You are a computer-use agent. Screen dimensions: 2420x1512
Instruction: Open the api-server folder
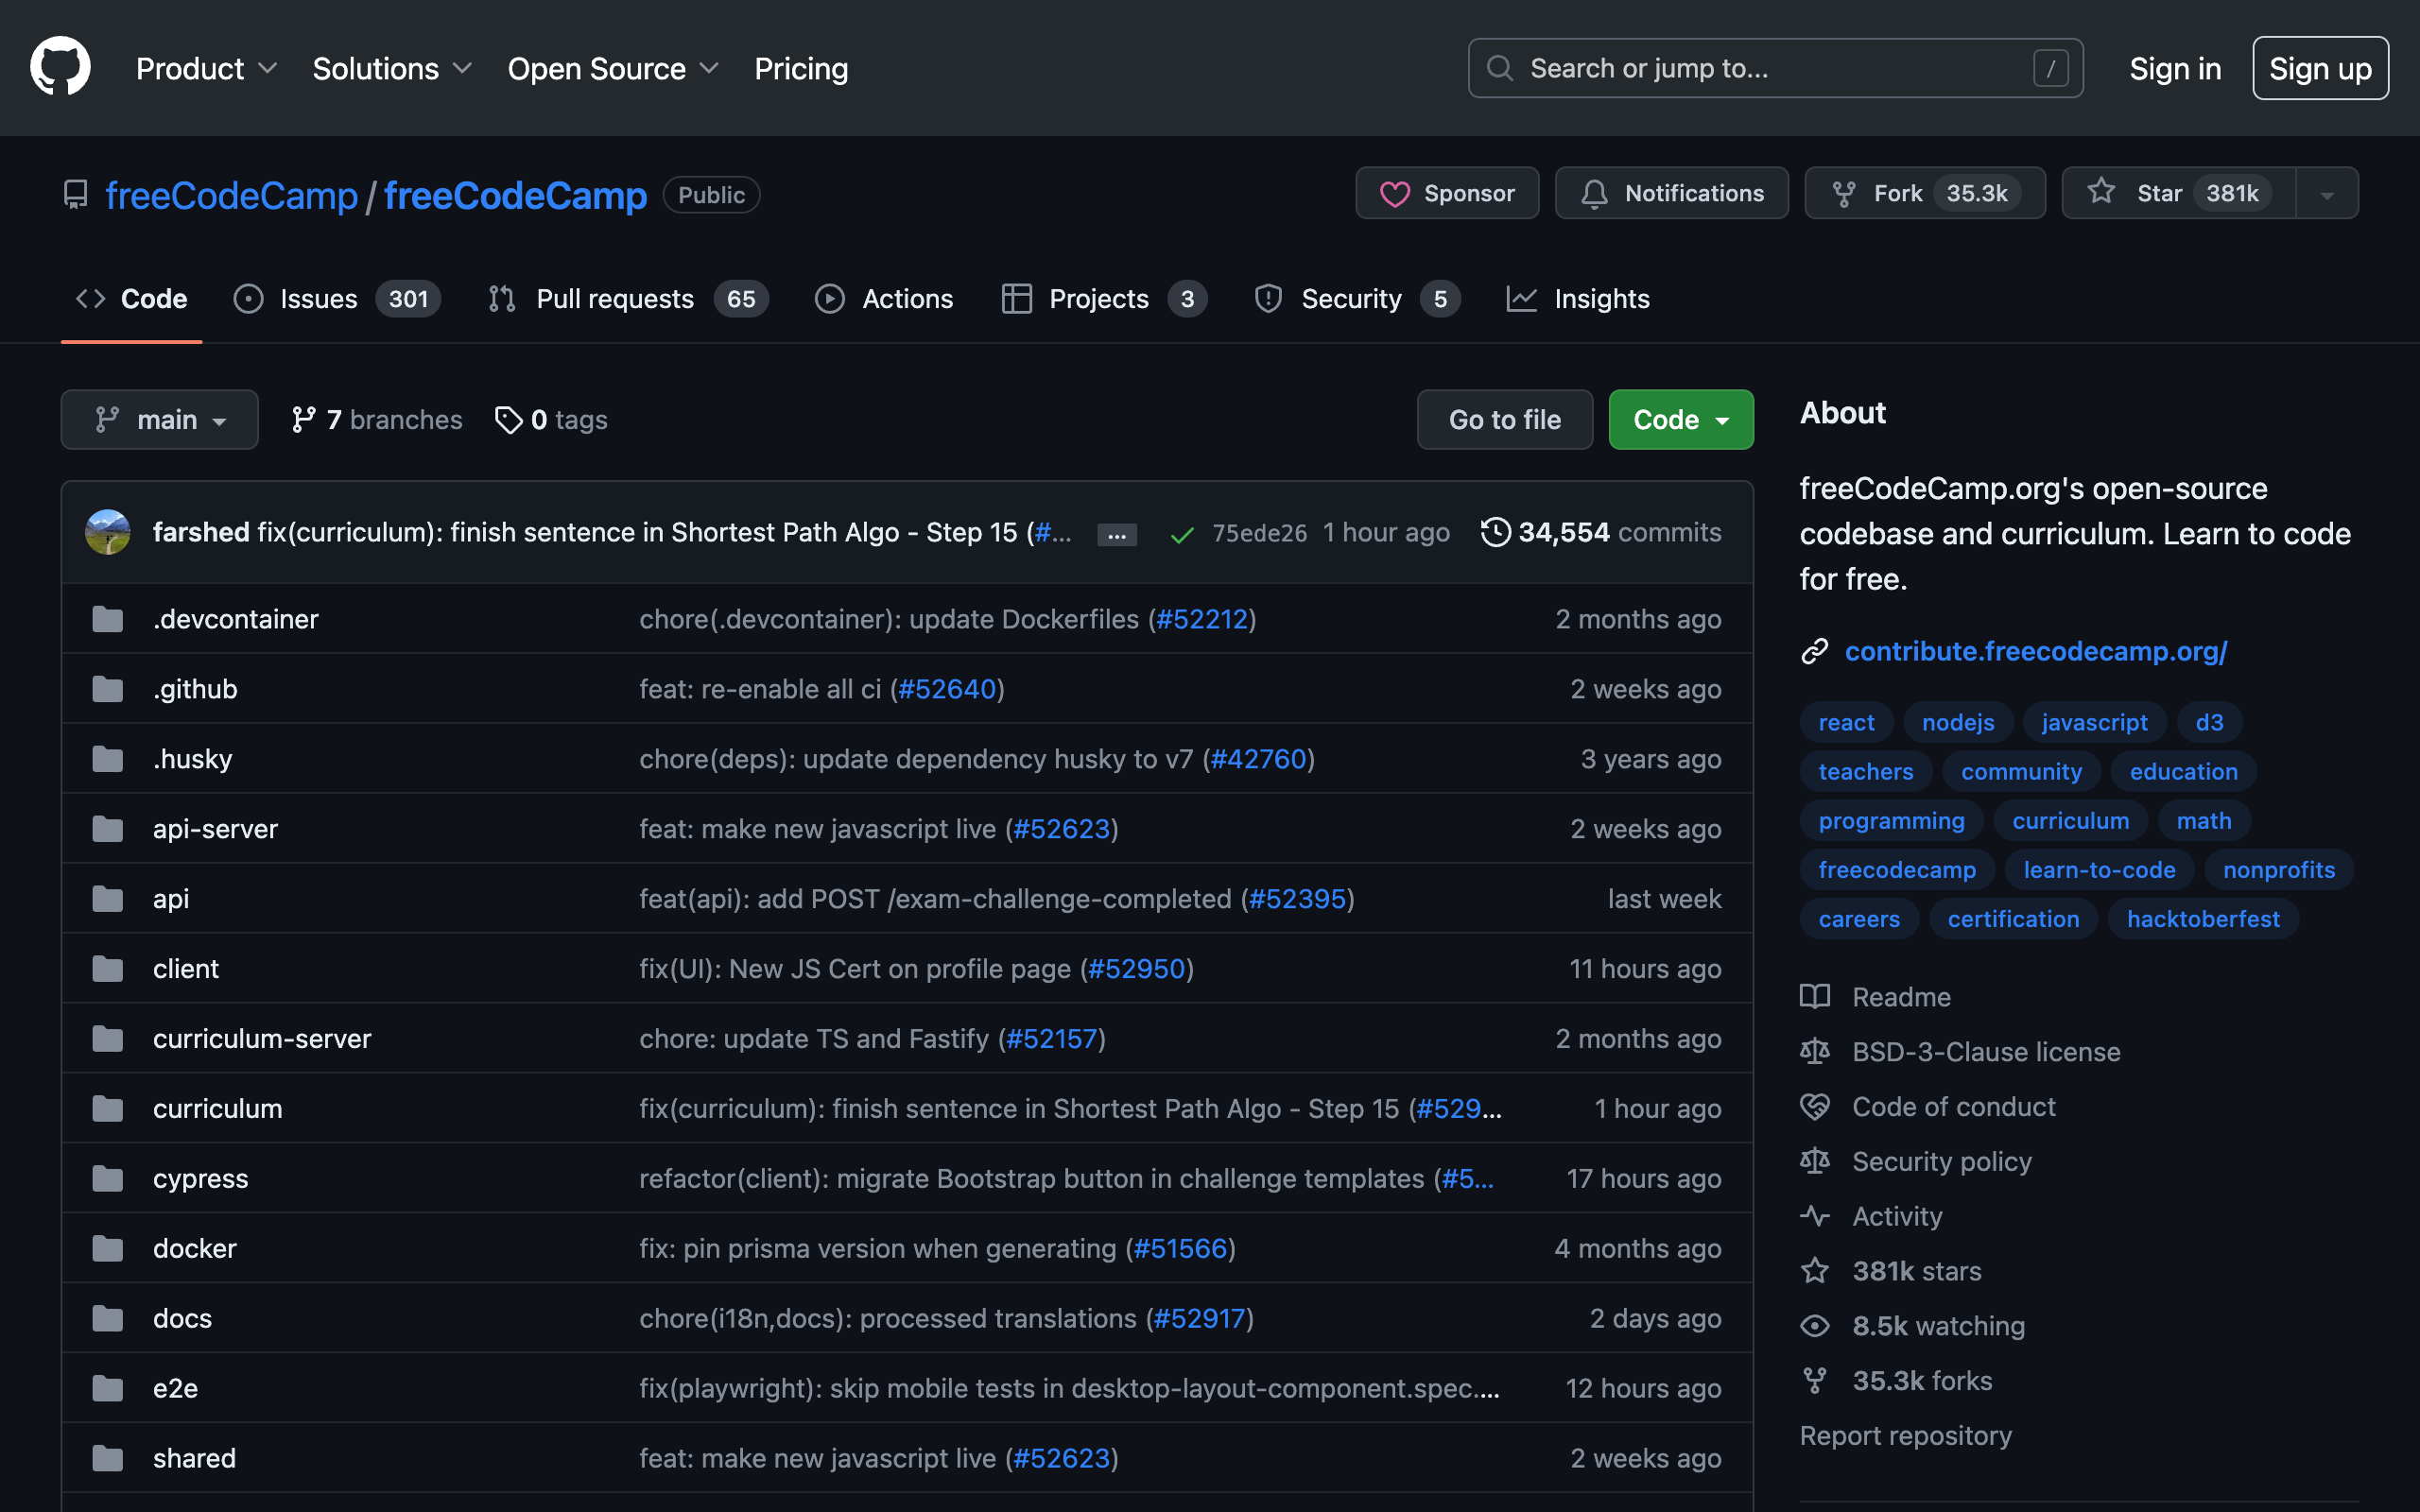coord(215,829)
